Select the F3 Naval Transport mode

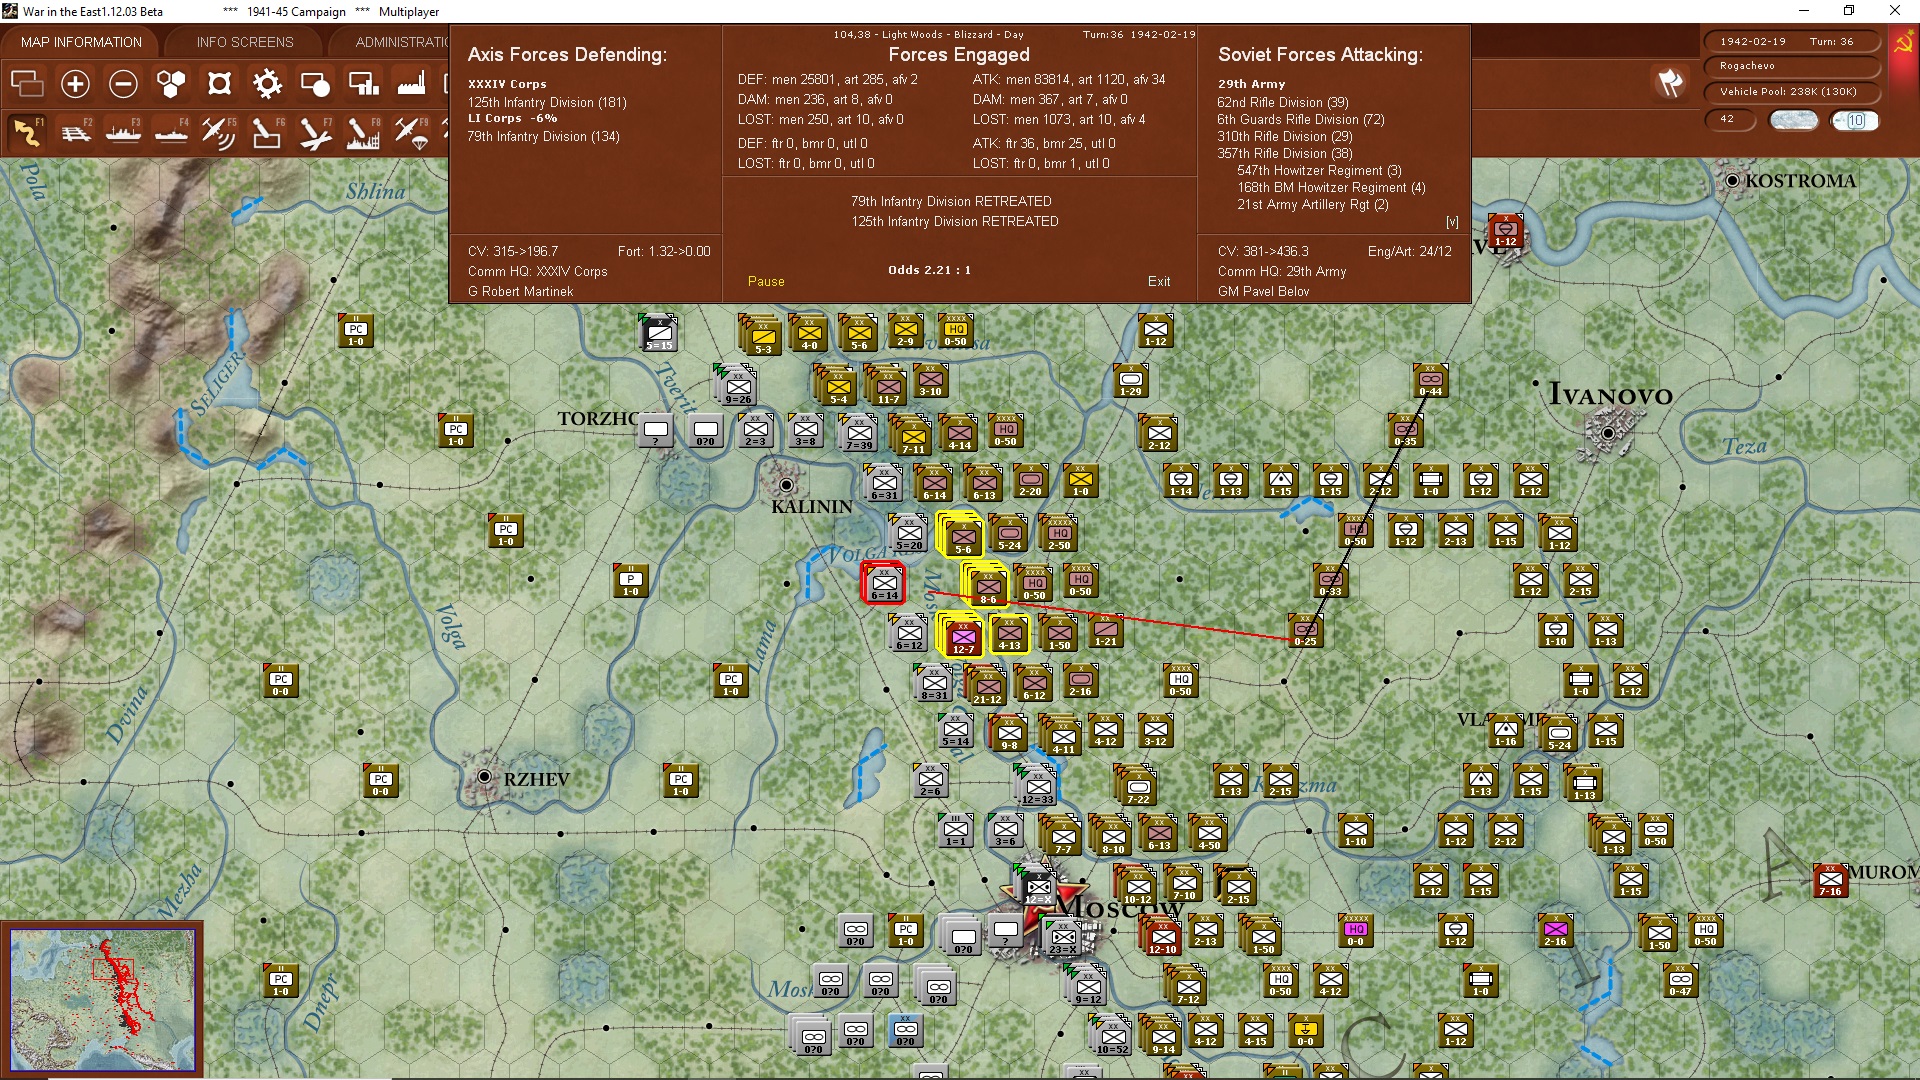[x=123, y=132]
